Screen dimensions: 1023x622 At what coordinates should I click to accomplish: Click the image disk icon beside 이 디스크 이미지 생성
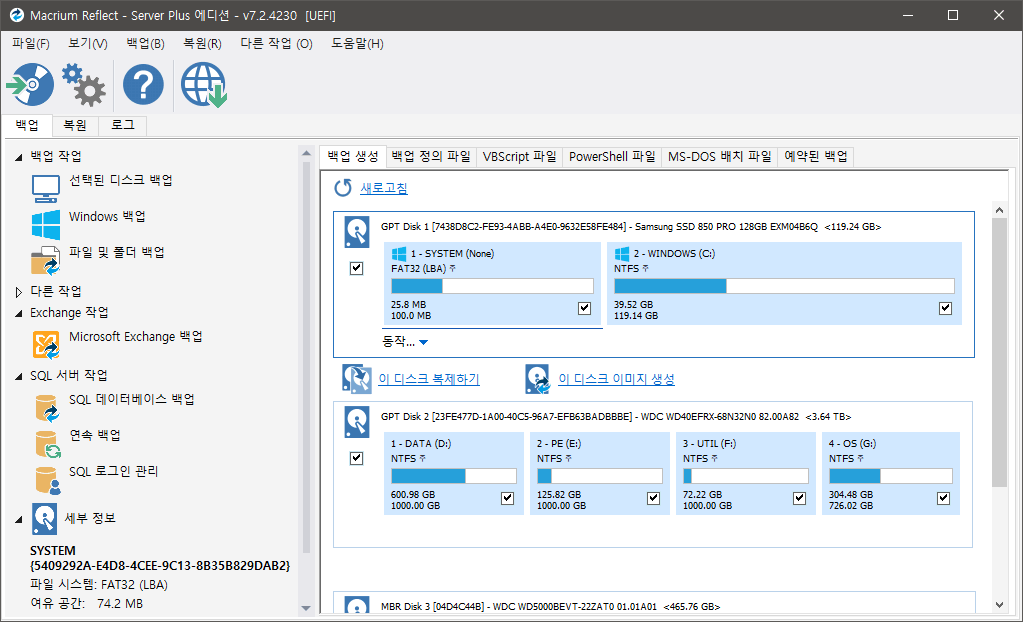click(x=538, y=379)
